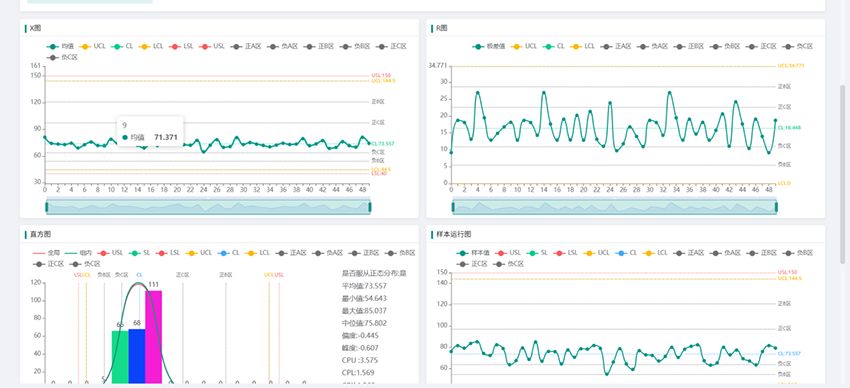
Task: Toggle 正A区 in the R图 legend
Action: [616, 47]
